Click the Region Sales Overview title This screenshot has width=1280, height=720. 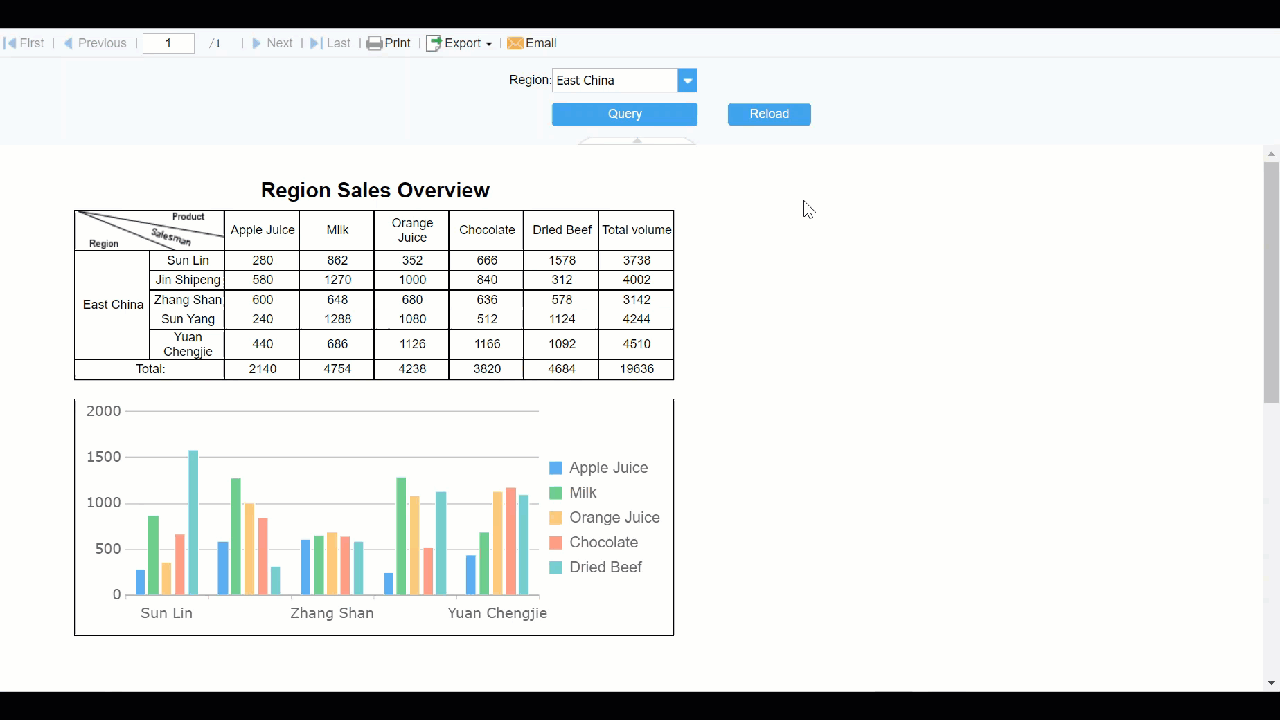coord(375,190)
